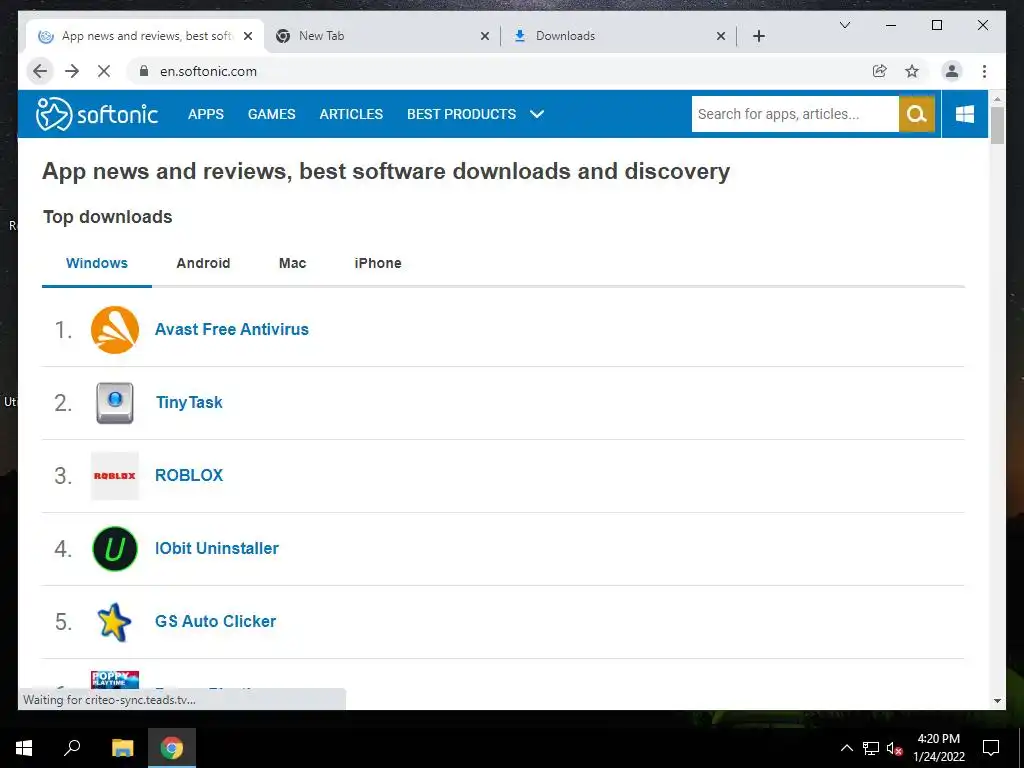Open the Windows Start menu
Screen dimensions: 1024x768
tap(24, 748)
